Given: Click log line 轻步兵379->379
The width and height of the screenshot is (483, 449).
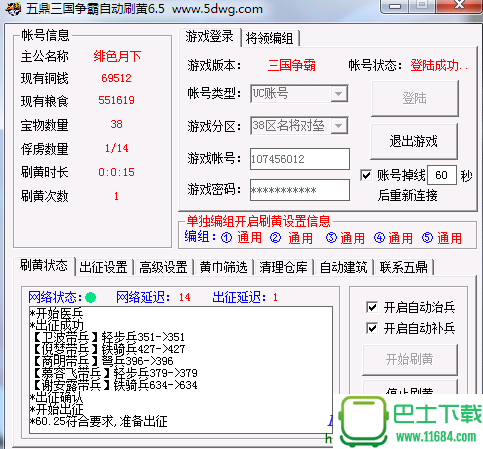Looking at the screenshot, I should coord(156,373).
